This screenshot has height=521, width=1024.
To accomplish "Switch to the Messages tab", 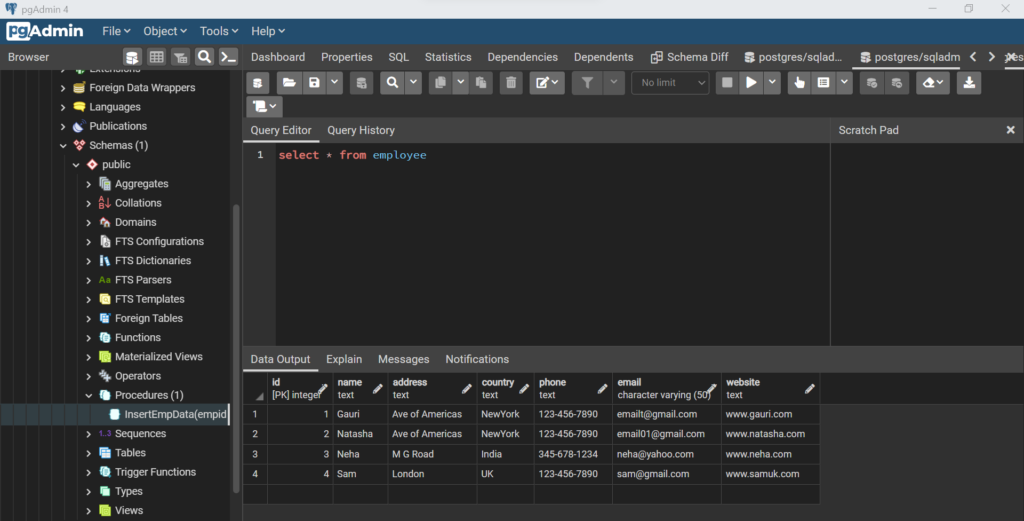I will [x=403, y=359].
